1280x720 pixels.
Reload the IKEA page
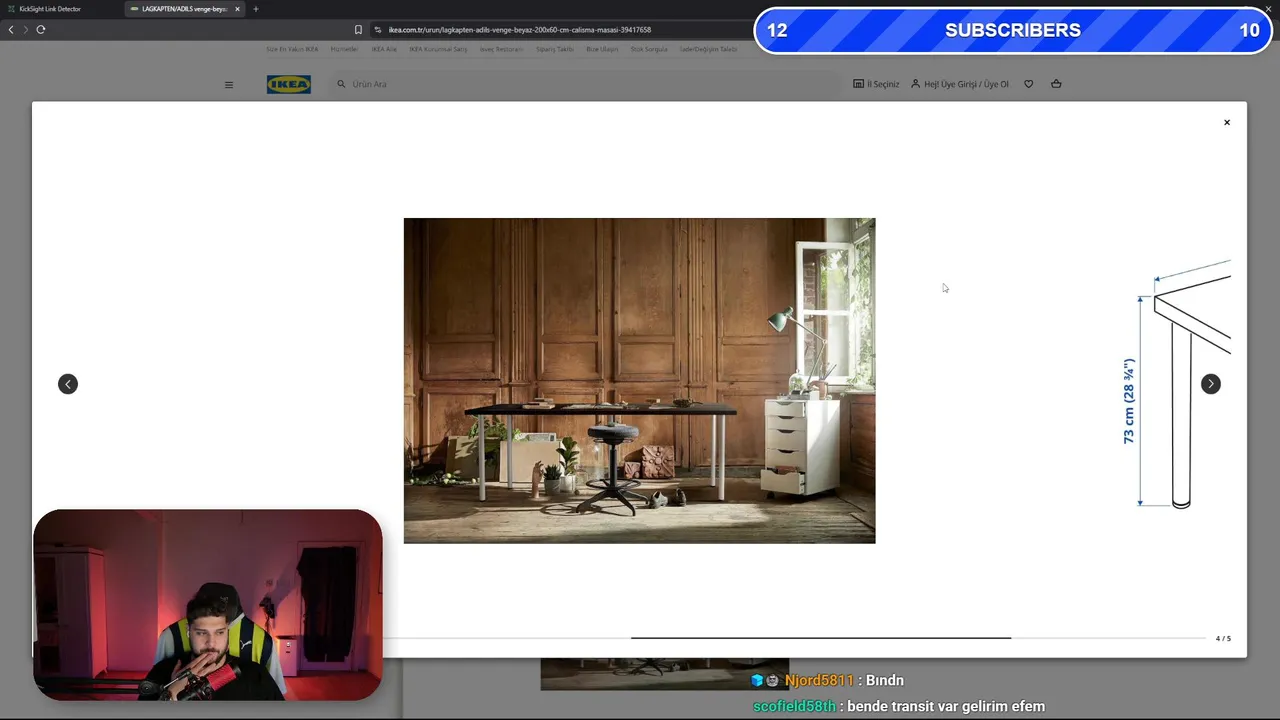pyautogui.click(x=41, y=30)
